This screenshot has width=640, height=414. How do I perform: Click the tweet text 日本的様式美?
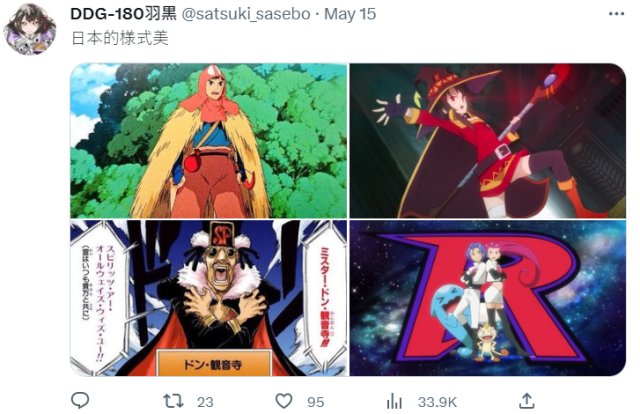120,38
